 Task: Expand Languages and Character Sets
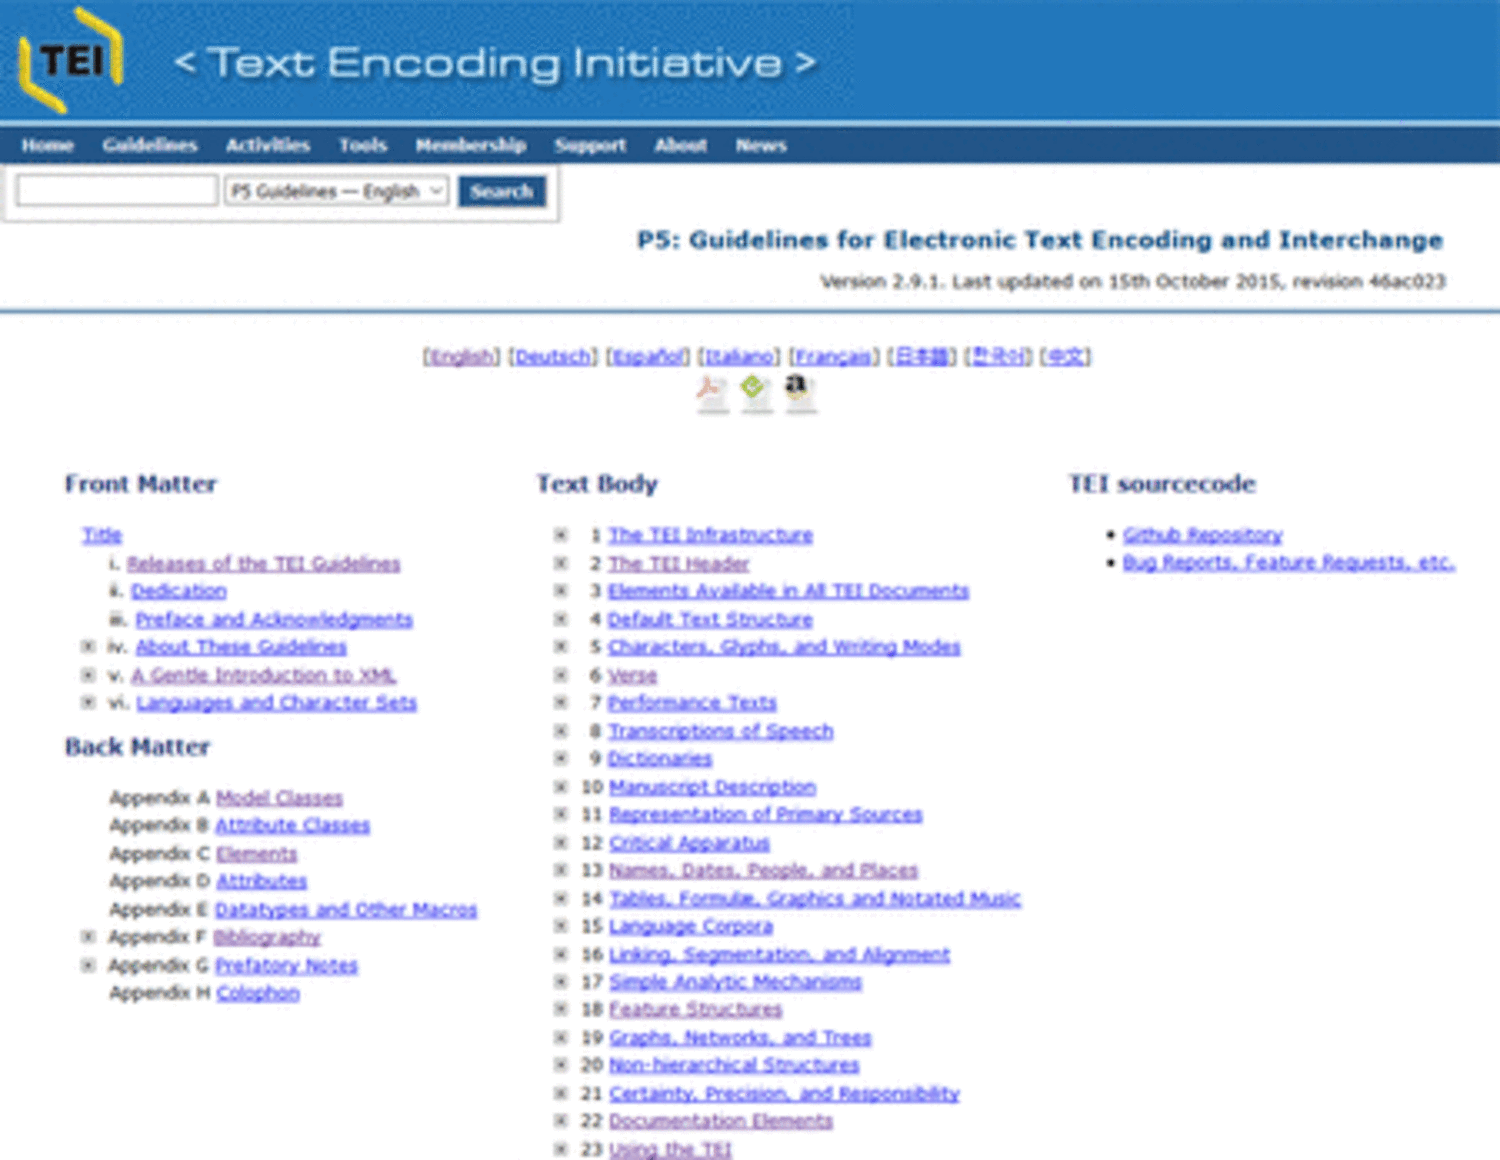click(x=89, y=703)
